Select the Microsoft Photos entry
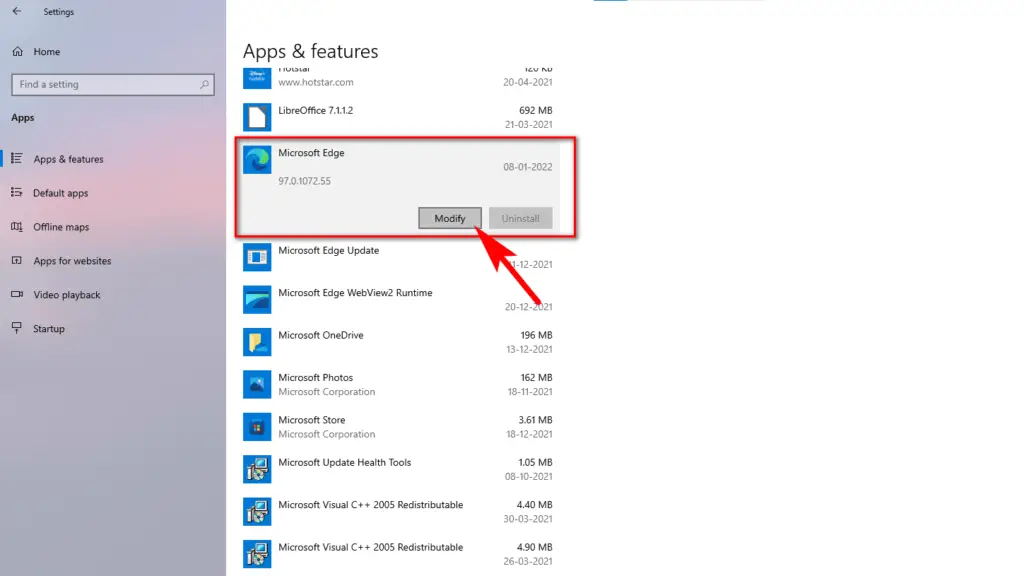1024x576 pixels. (x=398, y=385)
